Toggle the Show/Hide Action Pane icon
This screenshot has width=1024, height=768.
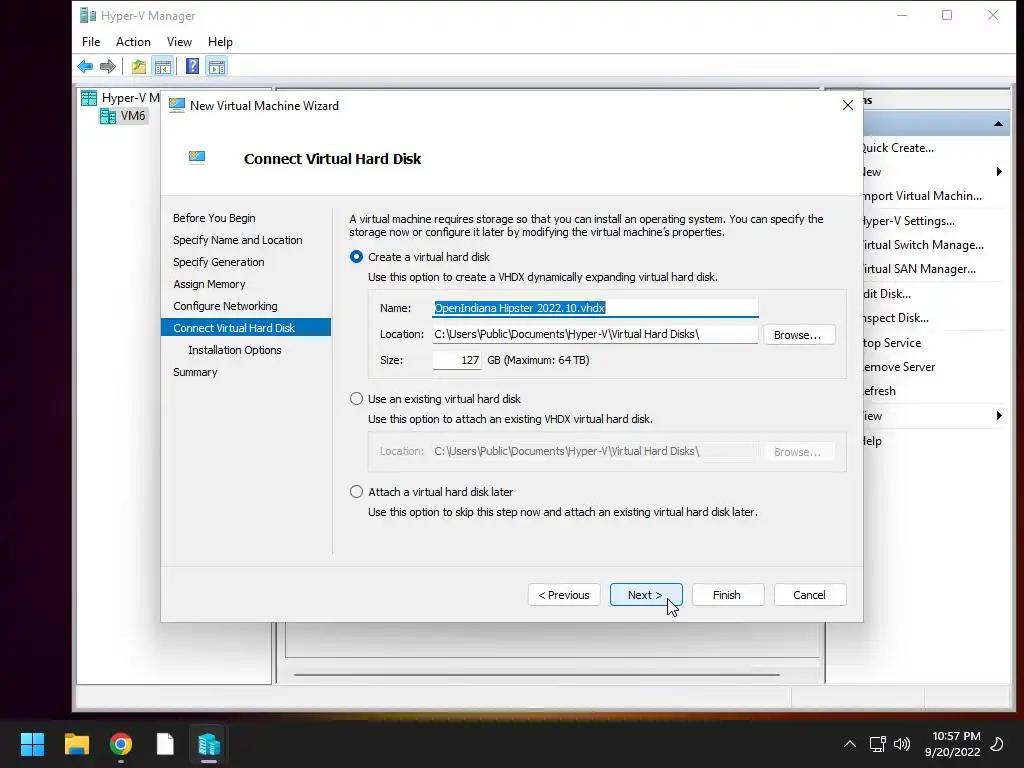click(217, 66)
